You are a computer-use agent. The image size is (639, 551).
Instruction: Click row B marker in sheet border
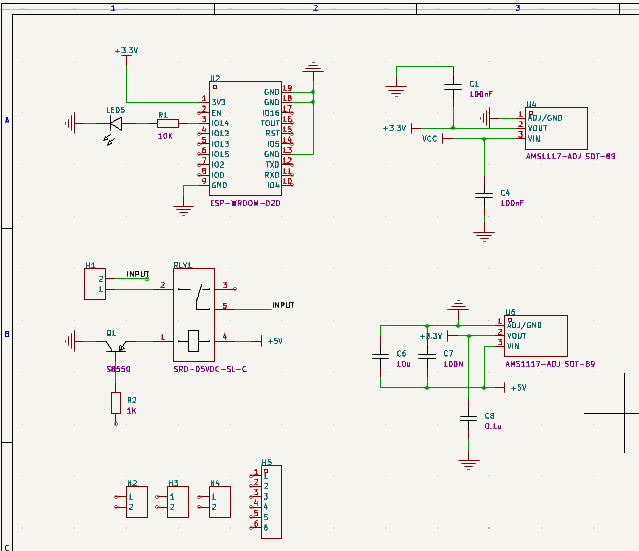coord(7,334)
